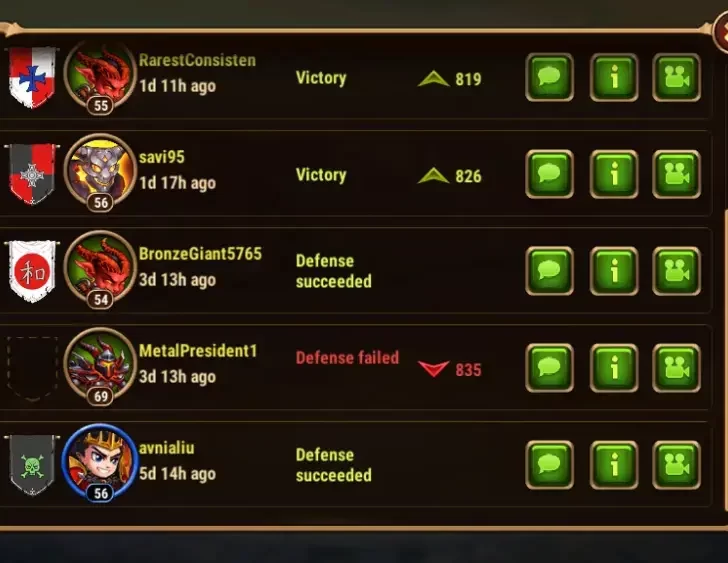
Task: Watch replay of savi95 battle
Action: point(676,174)
